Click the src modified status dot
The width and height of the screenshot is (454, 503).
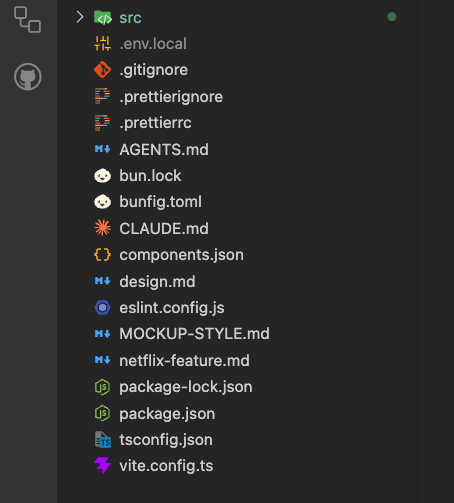coord(392,17)
